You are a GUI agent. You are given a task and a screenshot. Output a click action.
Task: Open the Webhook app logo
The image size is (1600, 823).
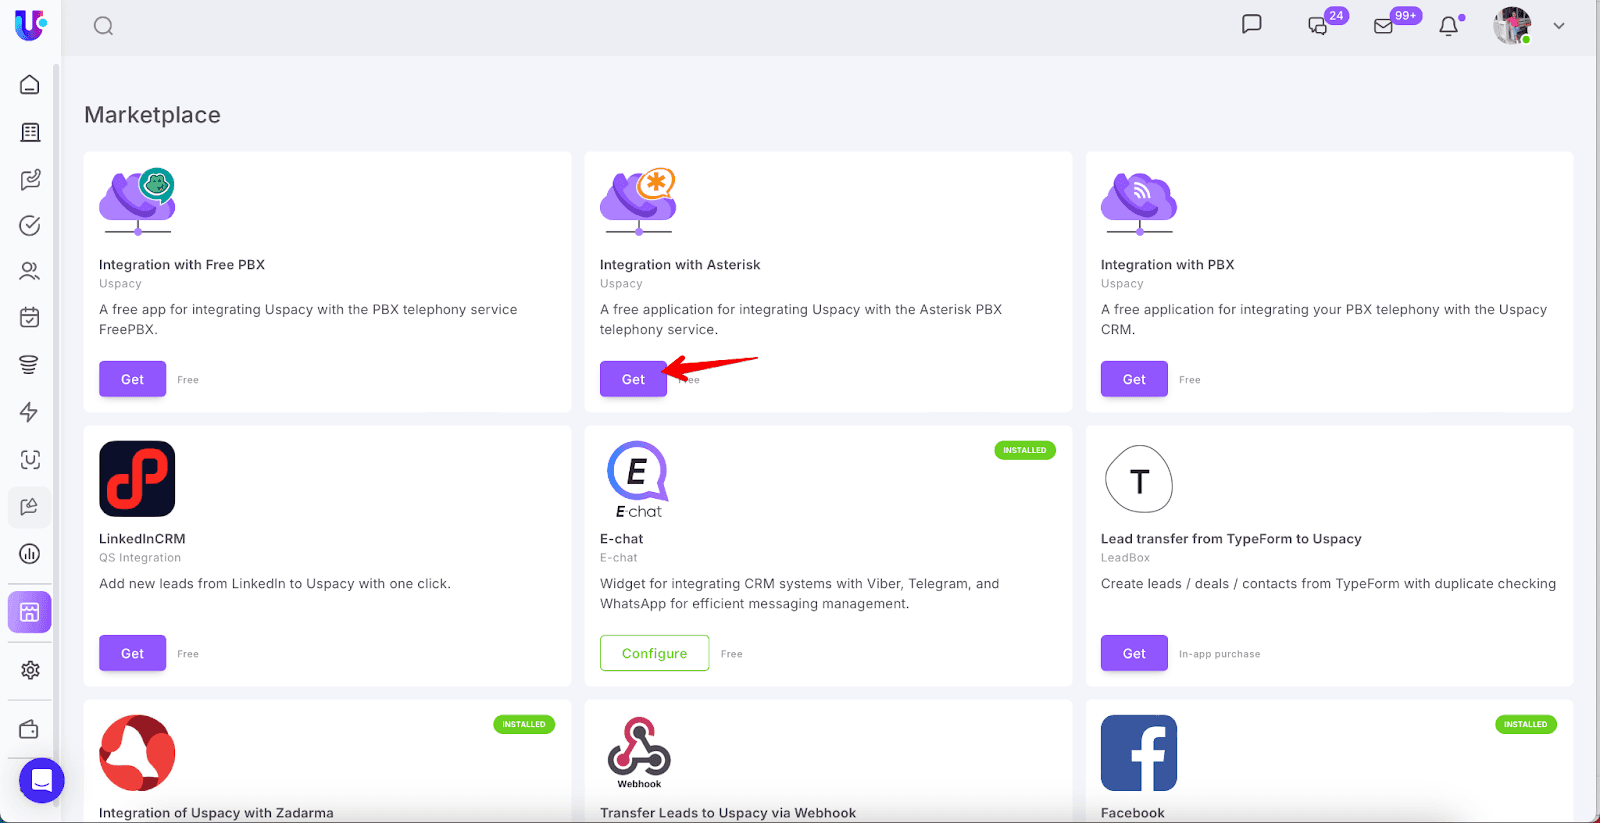pyautogui.click(x=639, y=753)
